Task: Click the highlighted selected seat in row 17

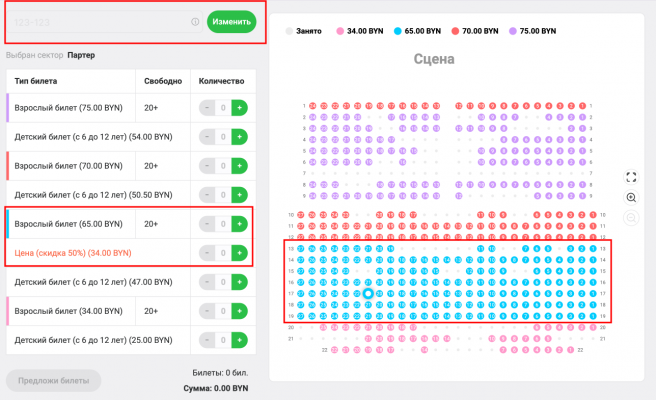Action: (368, 294)
